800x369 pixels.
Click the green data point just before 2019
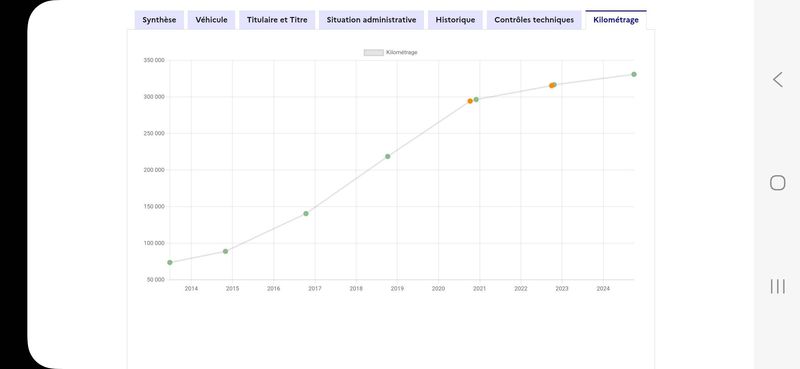(x=388, y=156)
